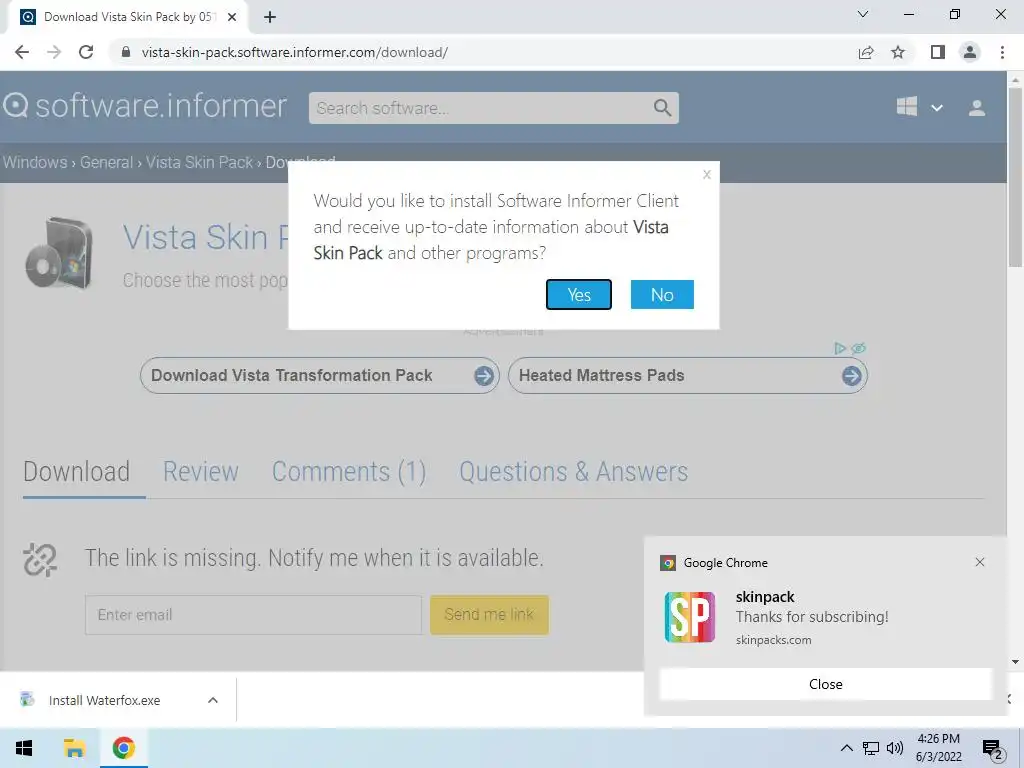Show hidden system tray icons
Screen dimensions: 1024x768
(846, 748)
